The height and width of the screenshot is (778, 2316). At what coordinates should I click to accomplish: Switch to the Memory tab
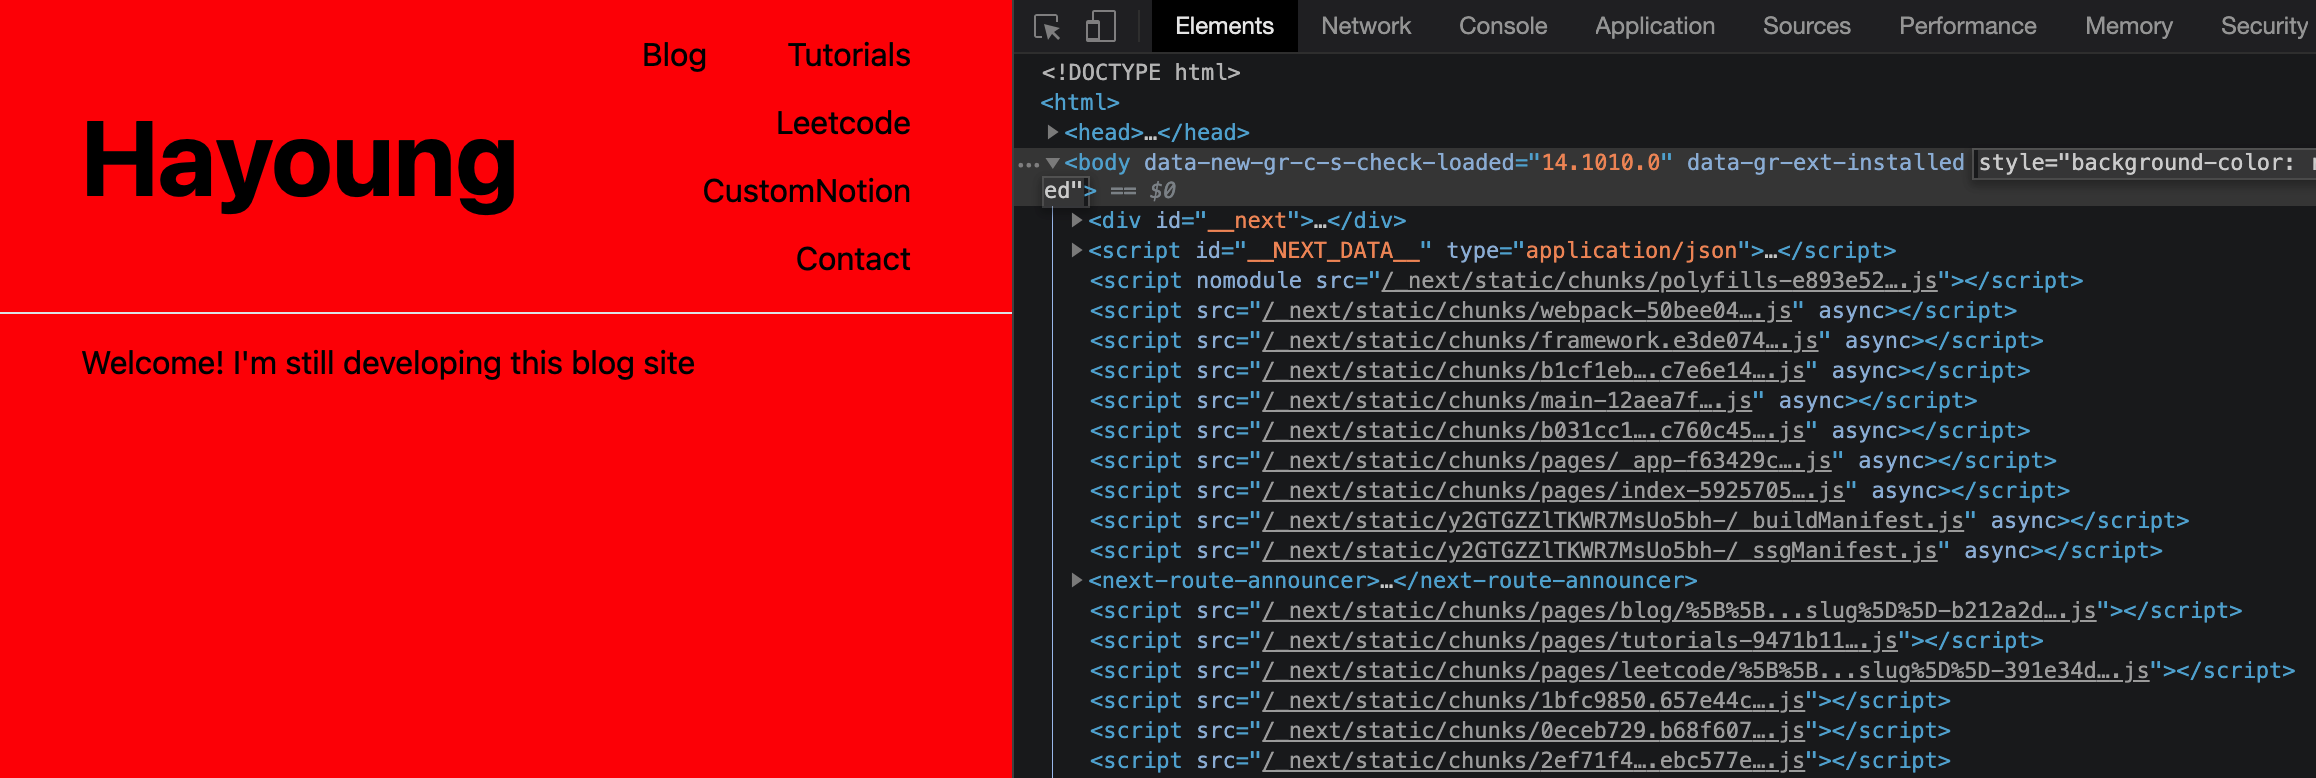(2128, 26)
